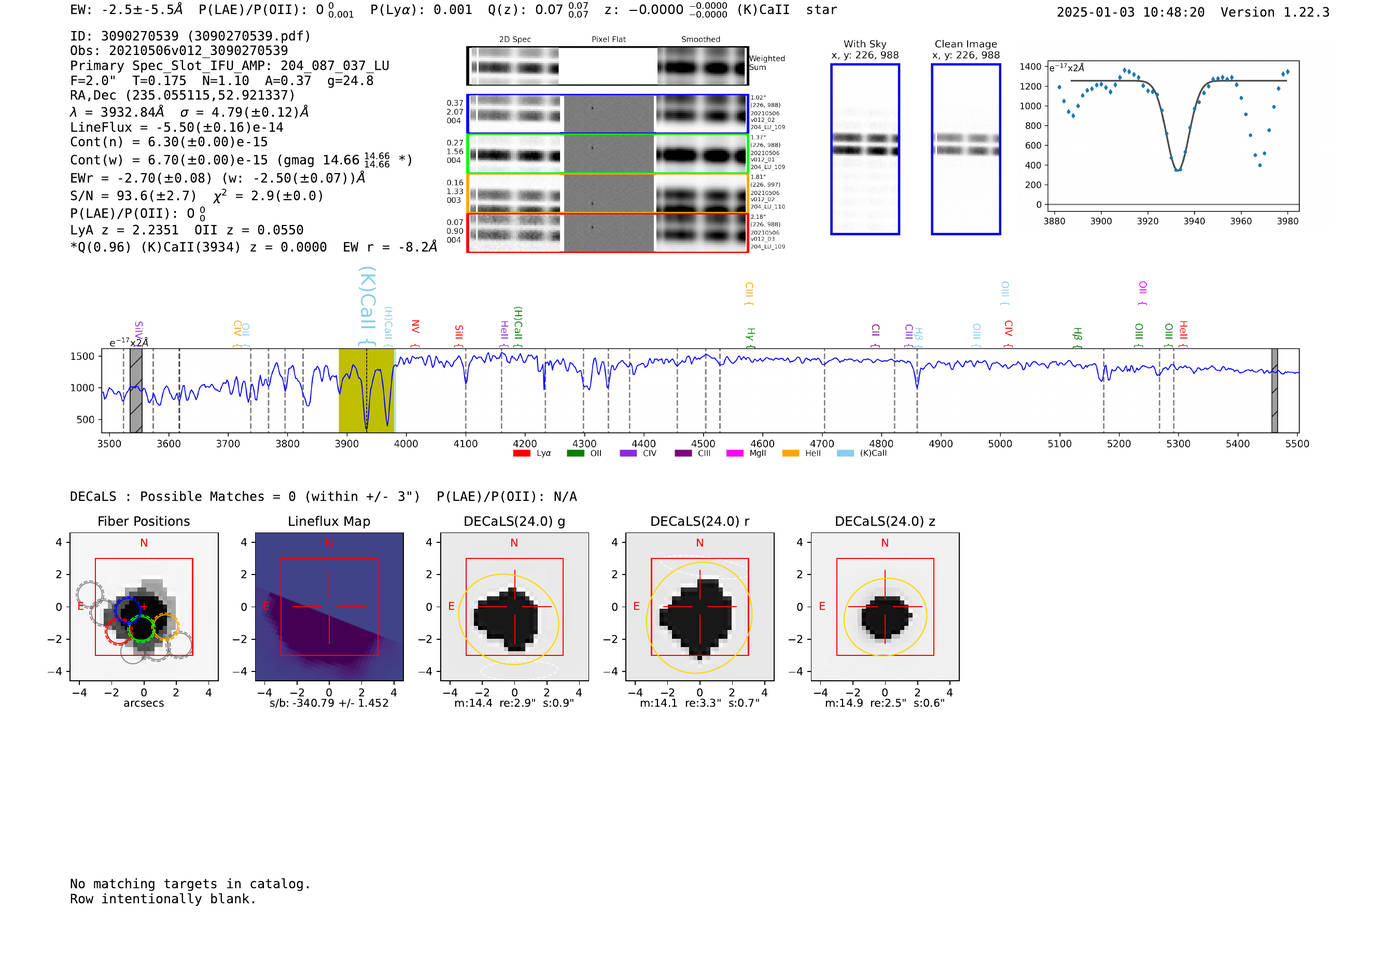
Task: Click the EWr = -2.70 value line
Action: click(217, 178)
